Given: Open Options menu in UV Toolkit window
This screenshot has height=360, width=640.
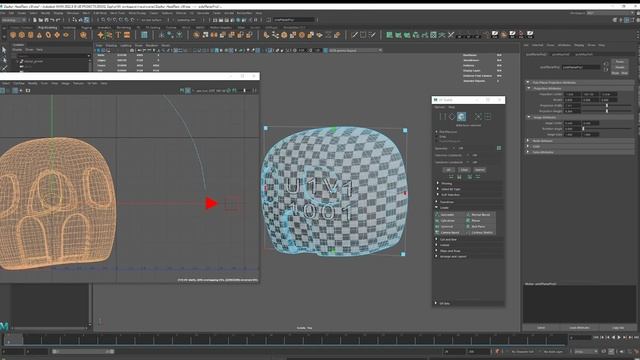Looking at the screenshot, I should point(440,107).
